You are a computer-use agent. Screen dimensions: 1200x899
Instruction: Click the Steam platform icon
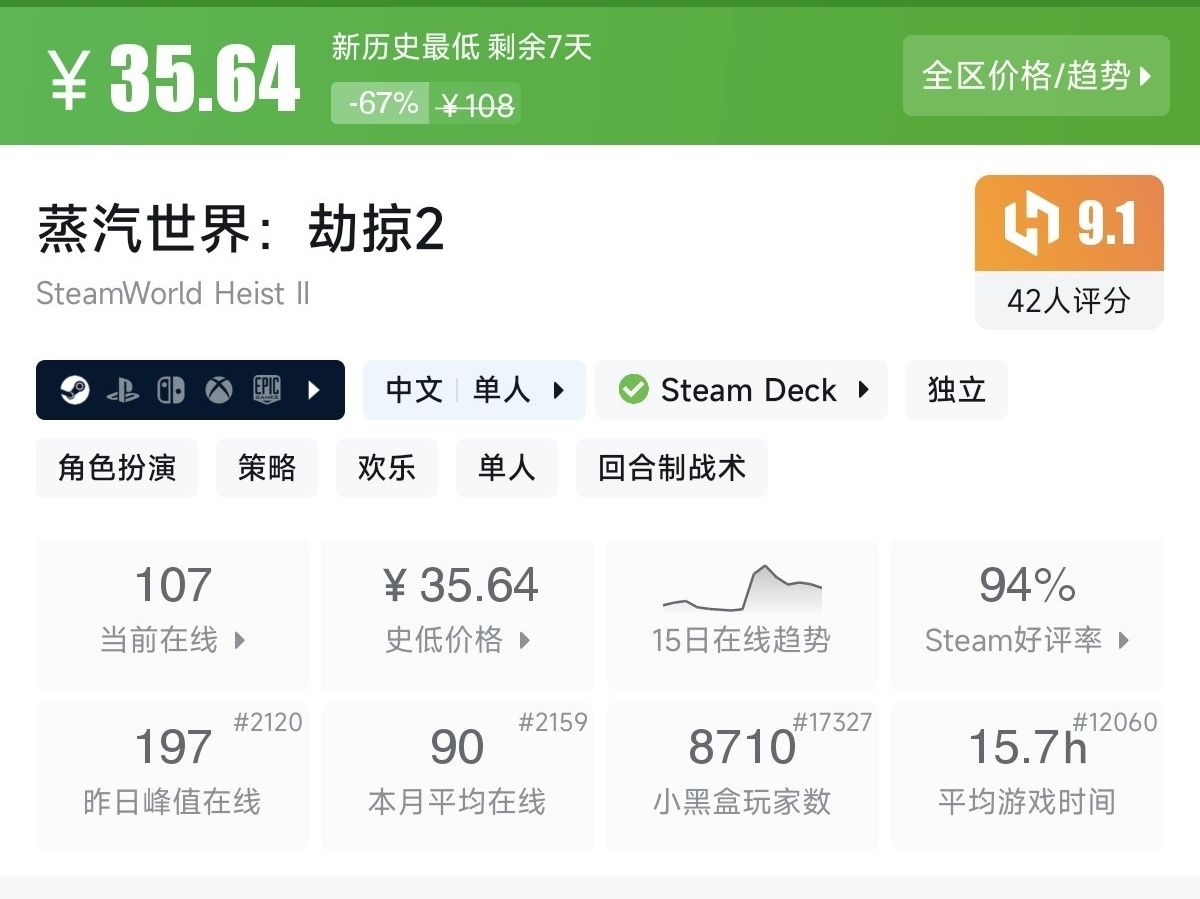tap(74, 390)
